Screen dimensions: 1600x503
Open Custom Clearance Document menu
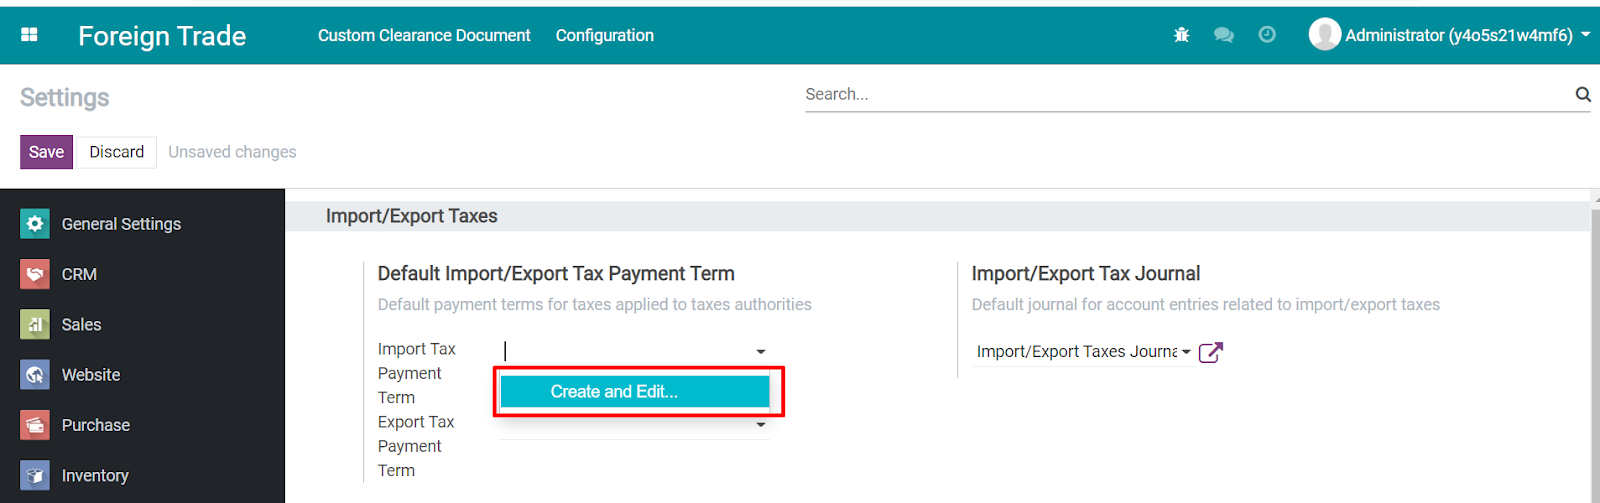tap(424, 35)
